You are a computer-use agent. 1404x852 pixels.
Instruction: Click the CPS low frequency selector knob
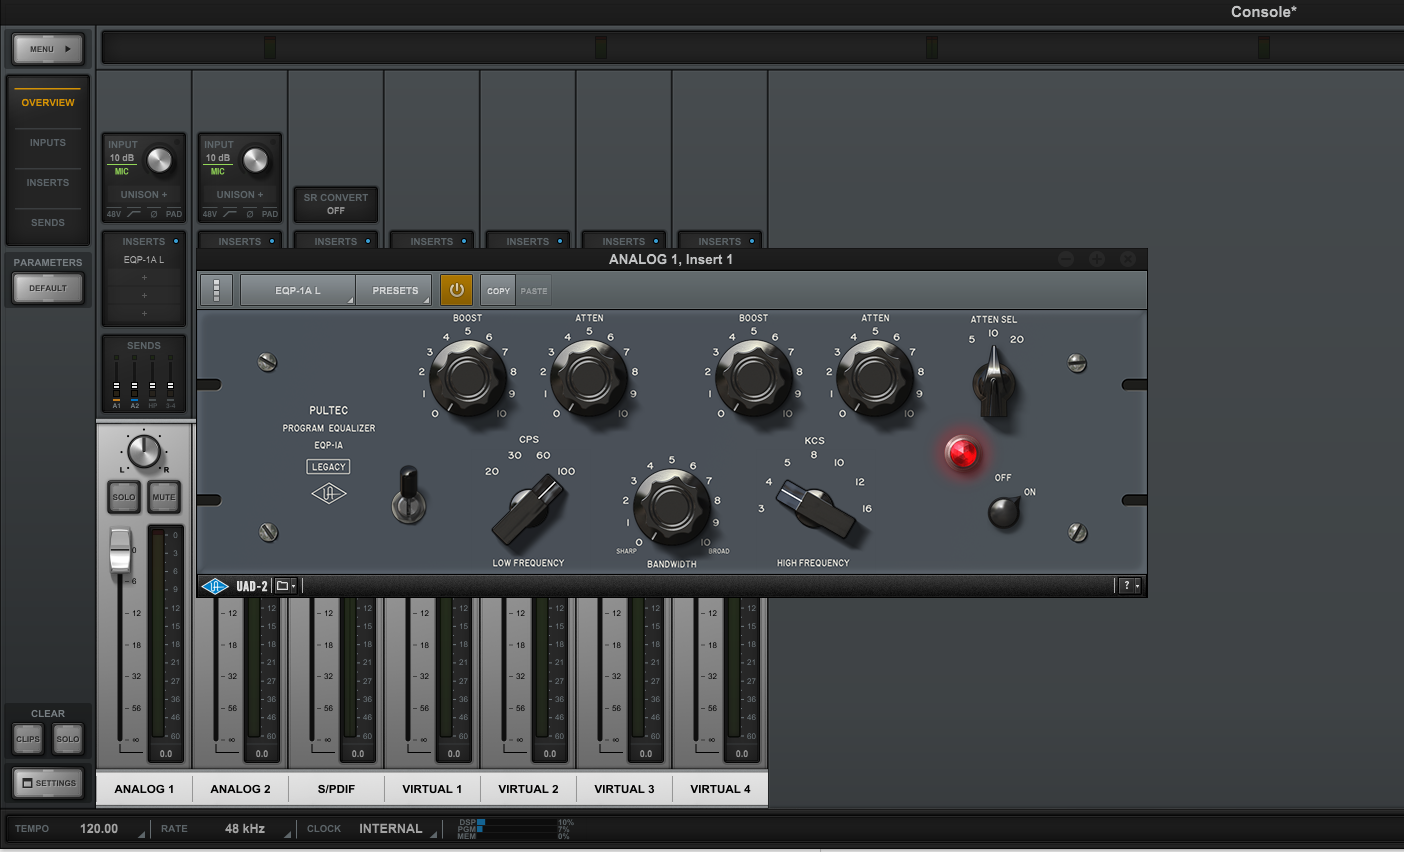[528, 510]
